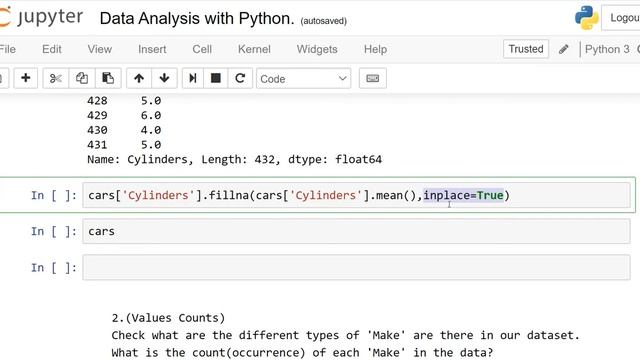Click the output row 429 6.0

coord(124,115)
